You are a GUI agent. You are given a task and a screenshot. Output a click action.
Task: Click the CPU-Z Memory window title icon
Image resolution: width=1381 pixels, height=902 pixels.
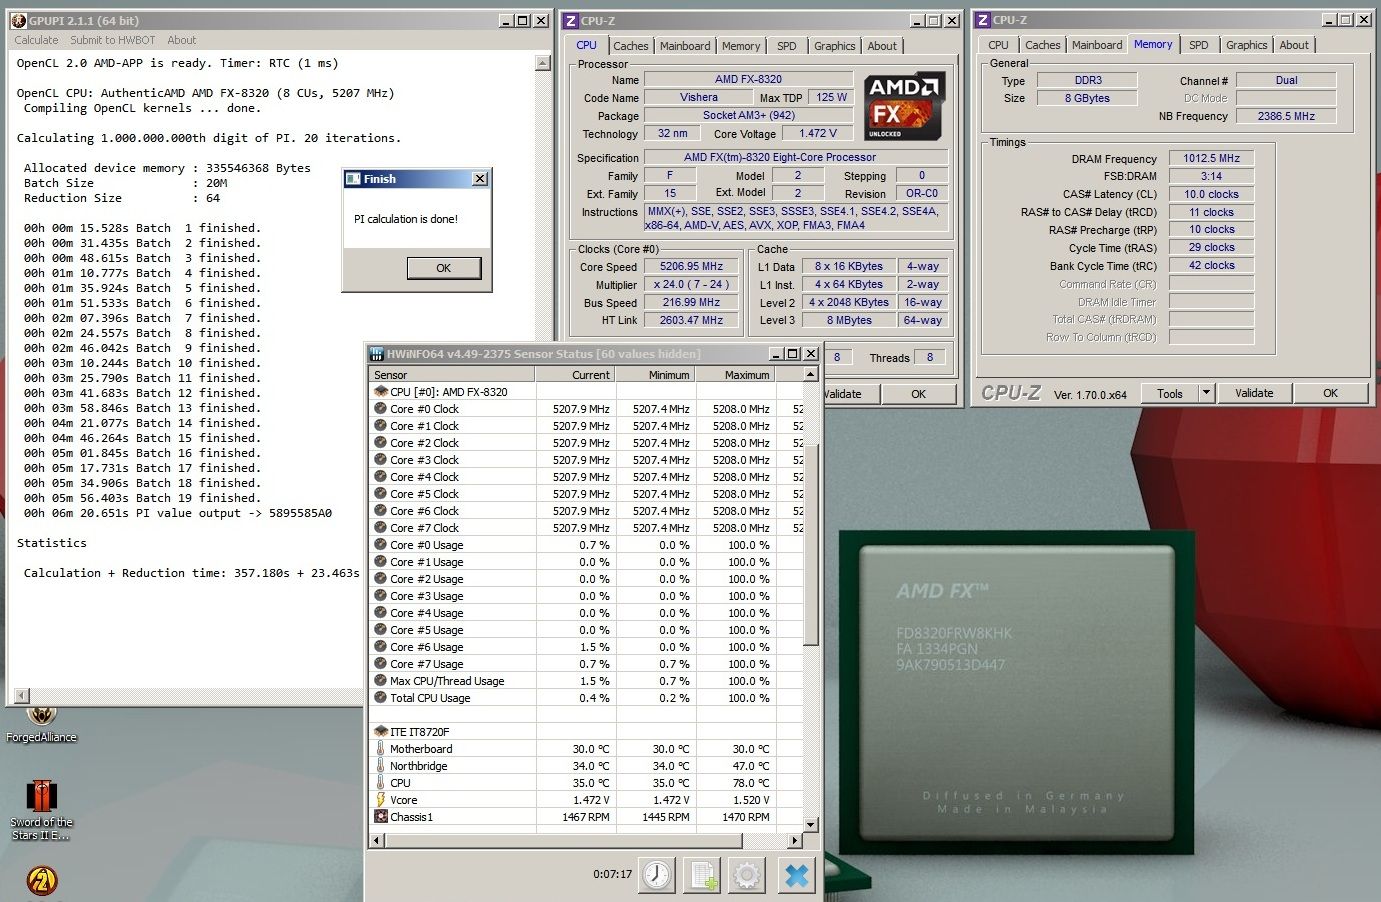pyautogui.click(x=983, y=19)
